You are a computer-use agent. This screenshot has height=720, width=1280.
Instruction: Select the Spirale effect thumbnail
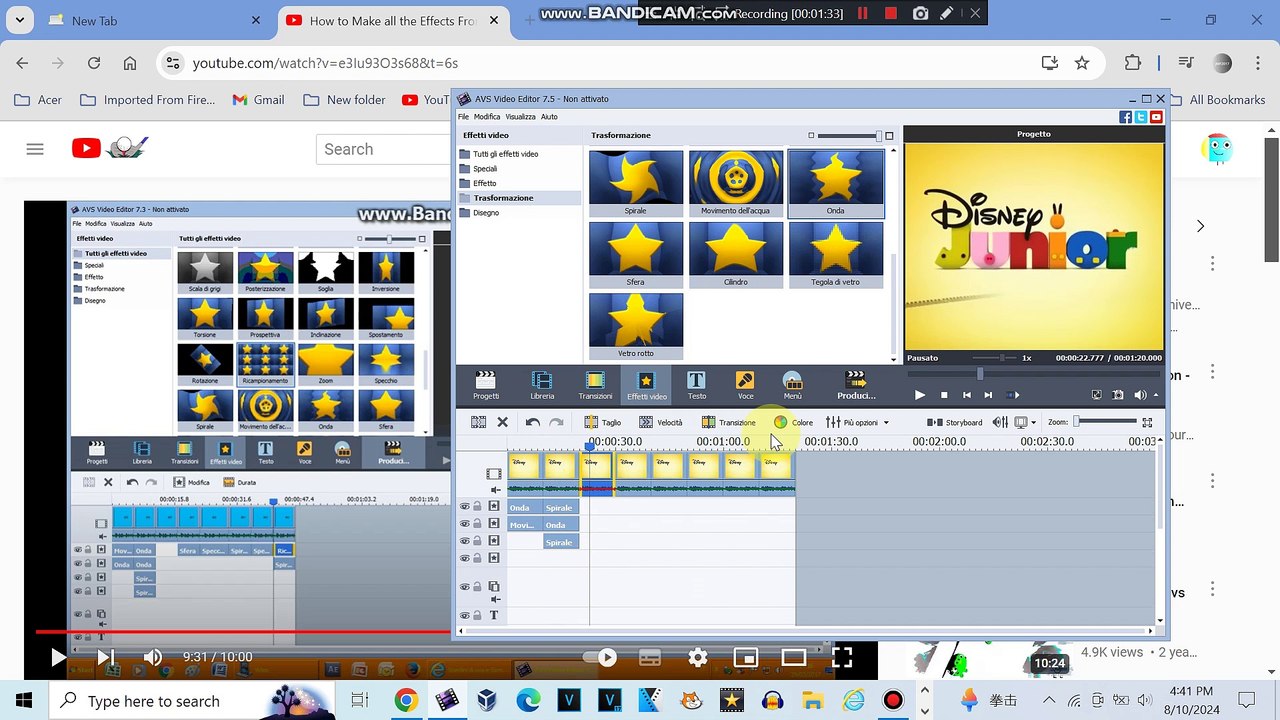636,183
